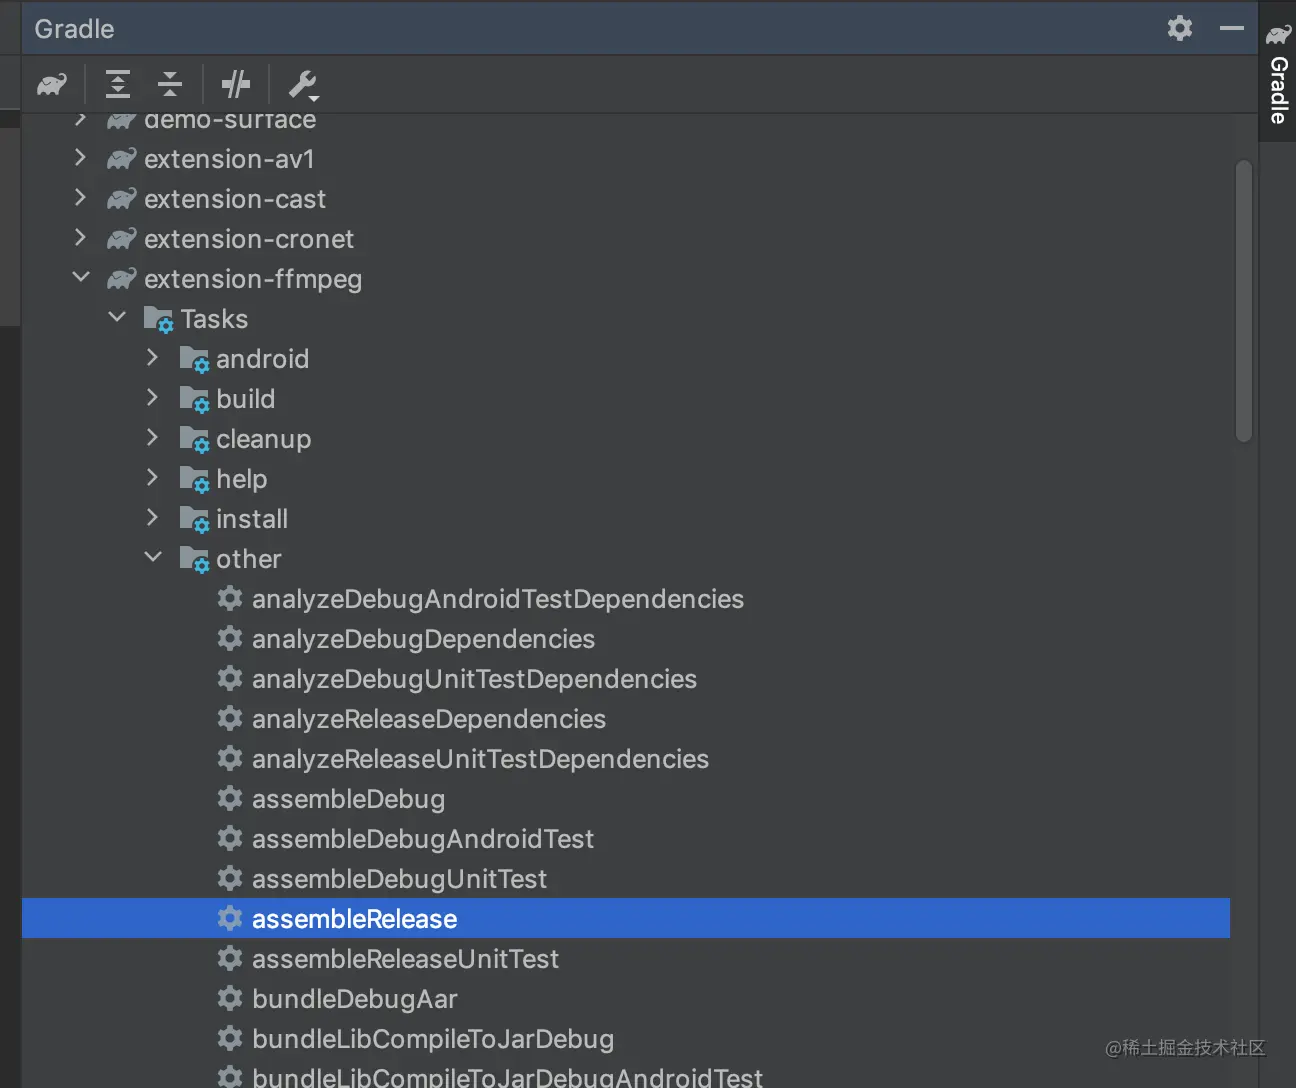The image size is (1296, 1088).
Task: Open Gradle panel gear options
Action: coord(1180,28)
